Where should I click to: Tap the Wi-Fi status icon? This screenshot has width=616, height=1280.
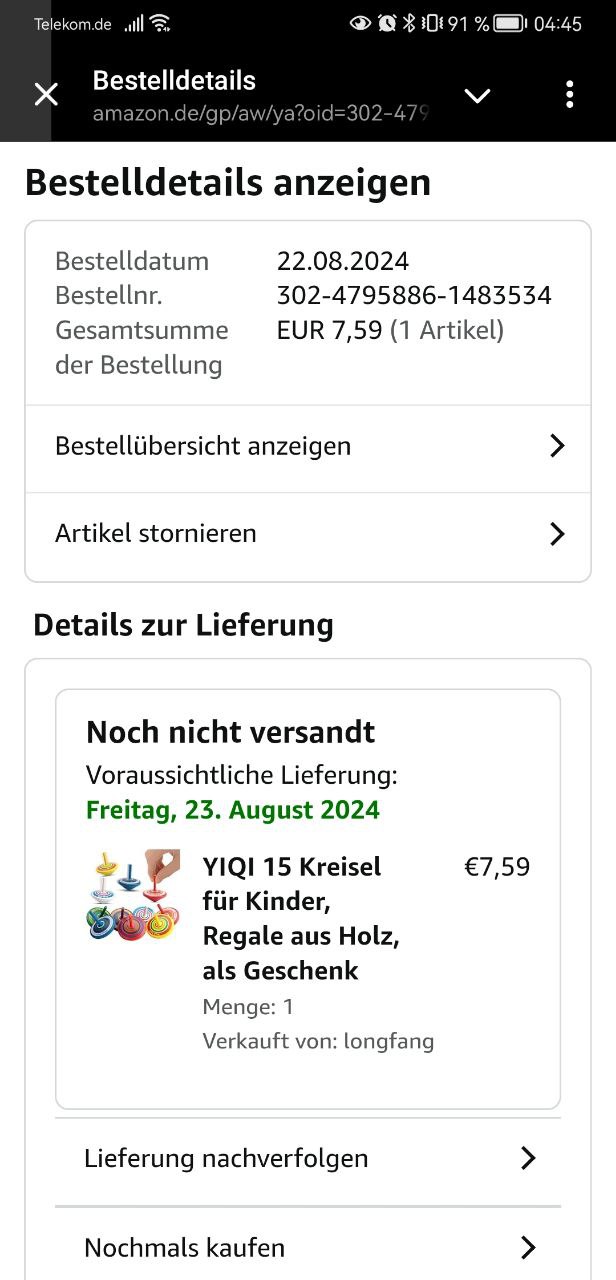(160, 23)
